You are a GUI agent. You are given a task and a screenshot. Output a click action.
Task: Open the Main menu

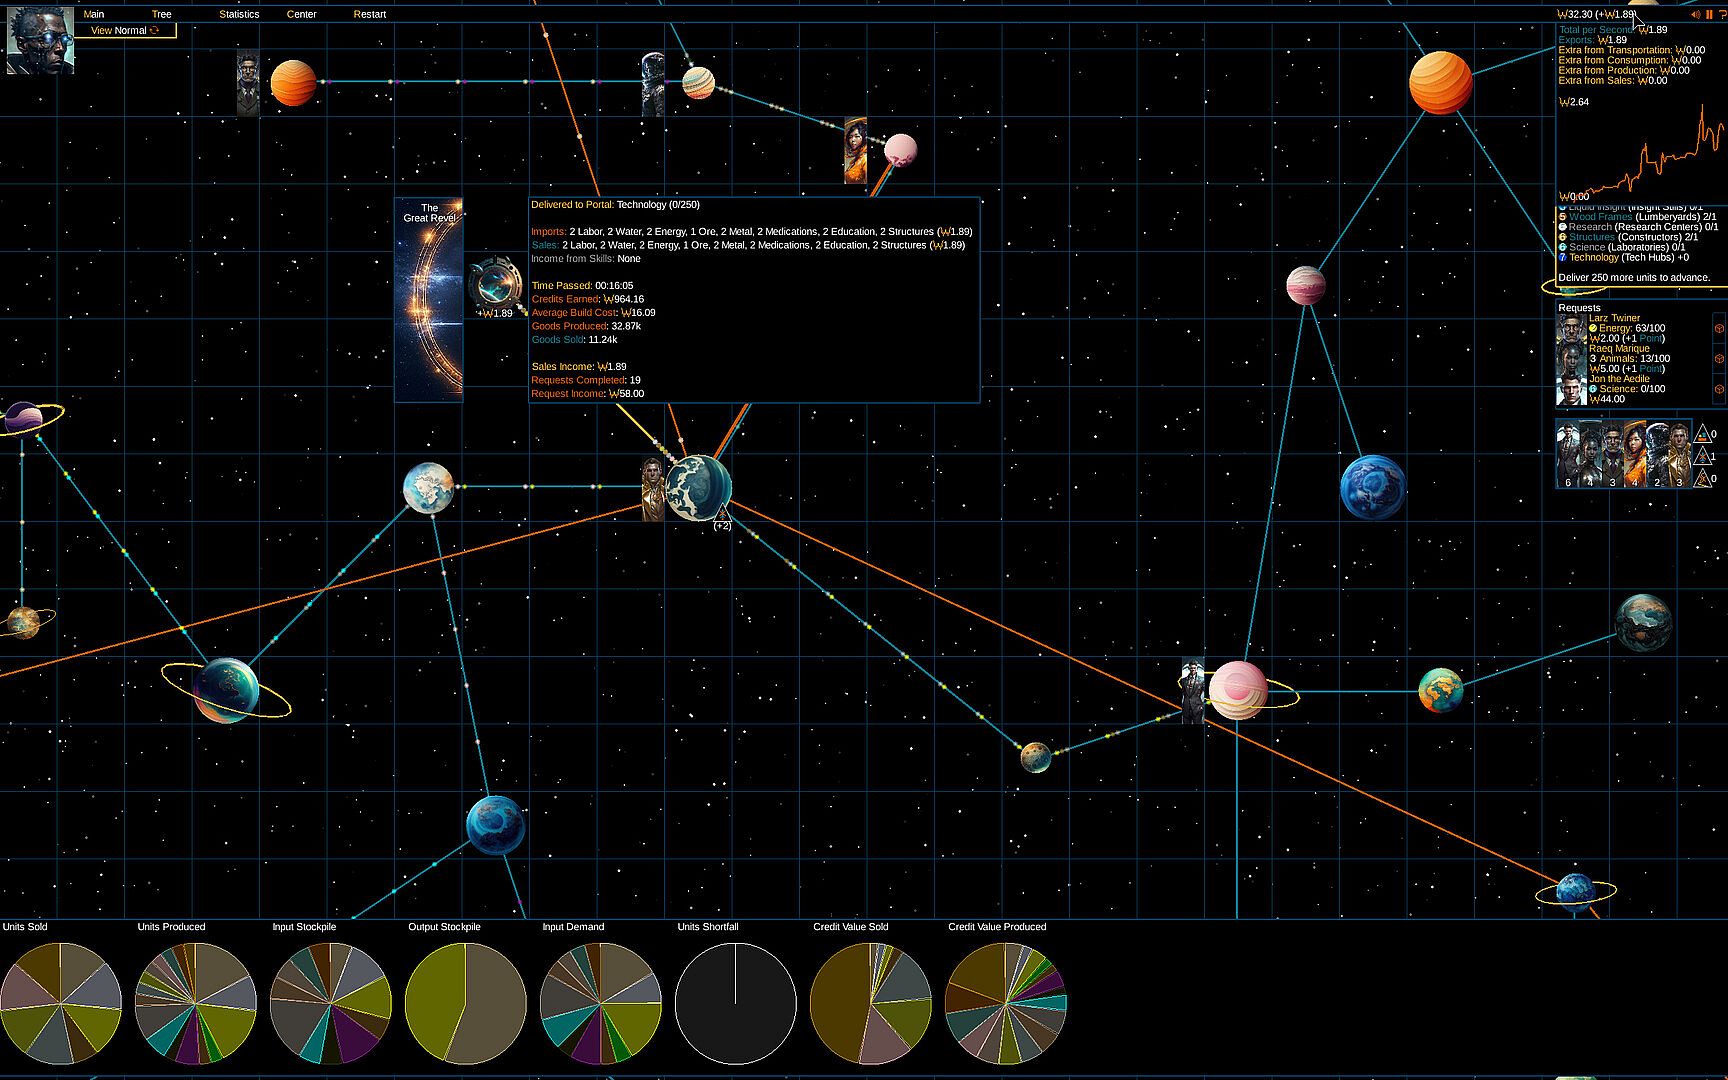coord(94,14)
